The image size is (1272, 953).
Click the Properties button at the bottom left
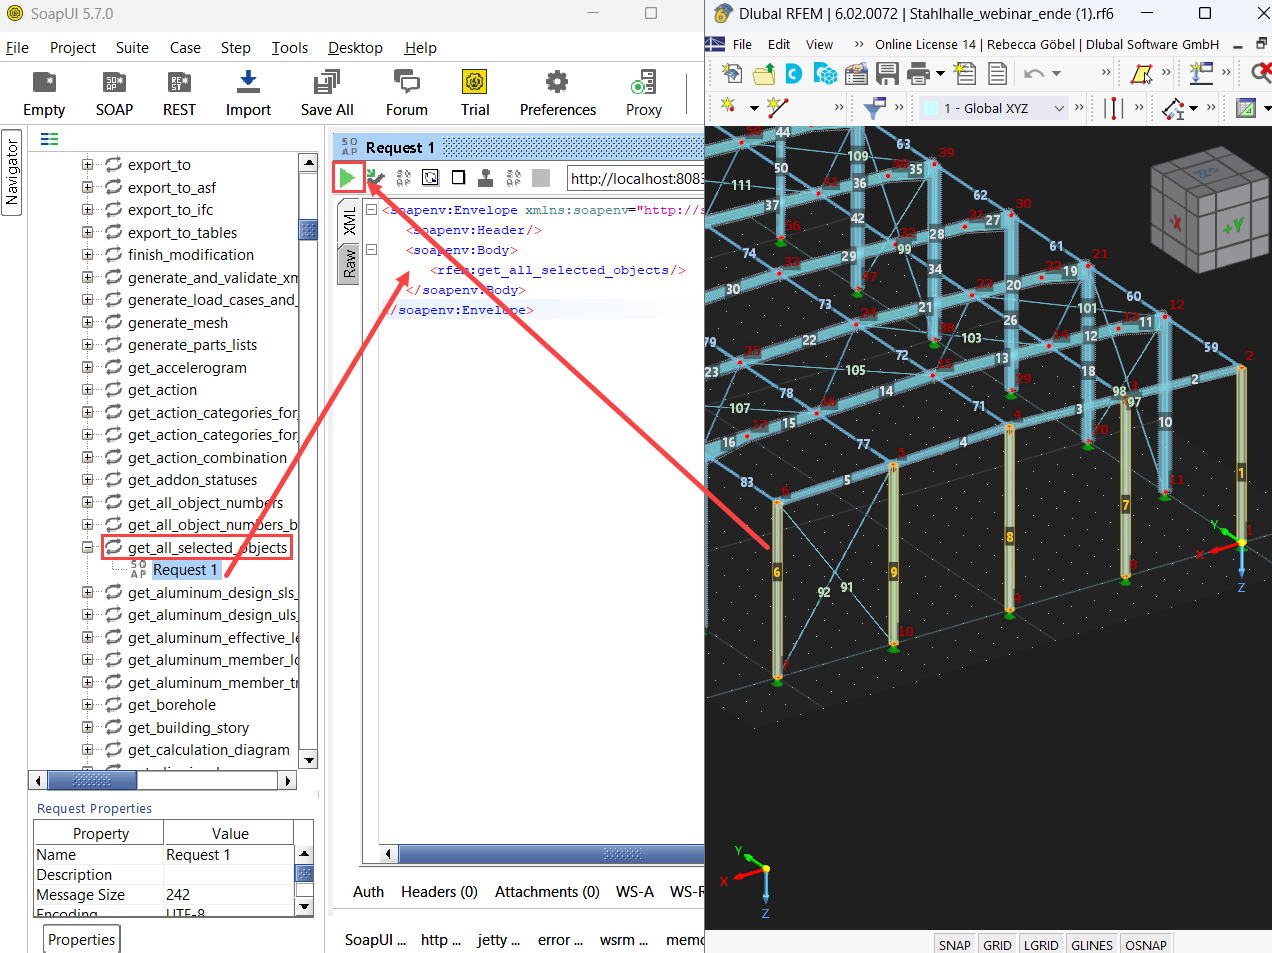[81, 939]
